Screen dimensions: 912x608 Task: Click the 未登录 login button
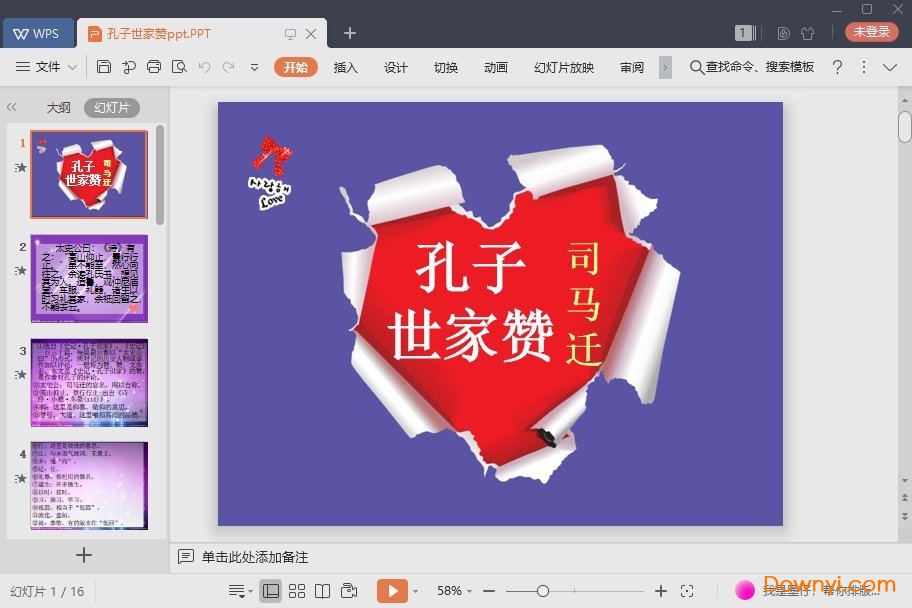tap(871, 31)
